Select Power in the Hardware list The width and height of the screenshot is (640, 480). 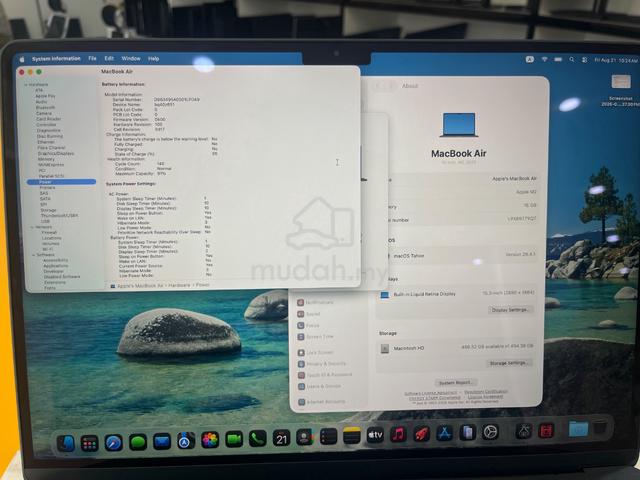(61, 182)
